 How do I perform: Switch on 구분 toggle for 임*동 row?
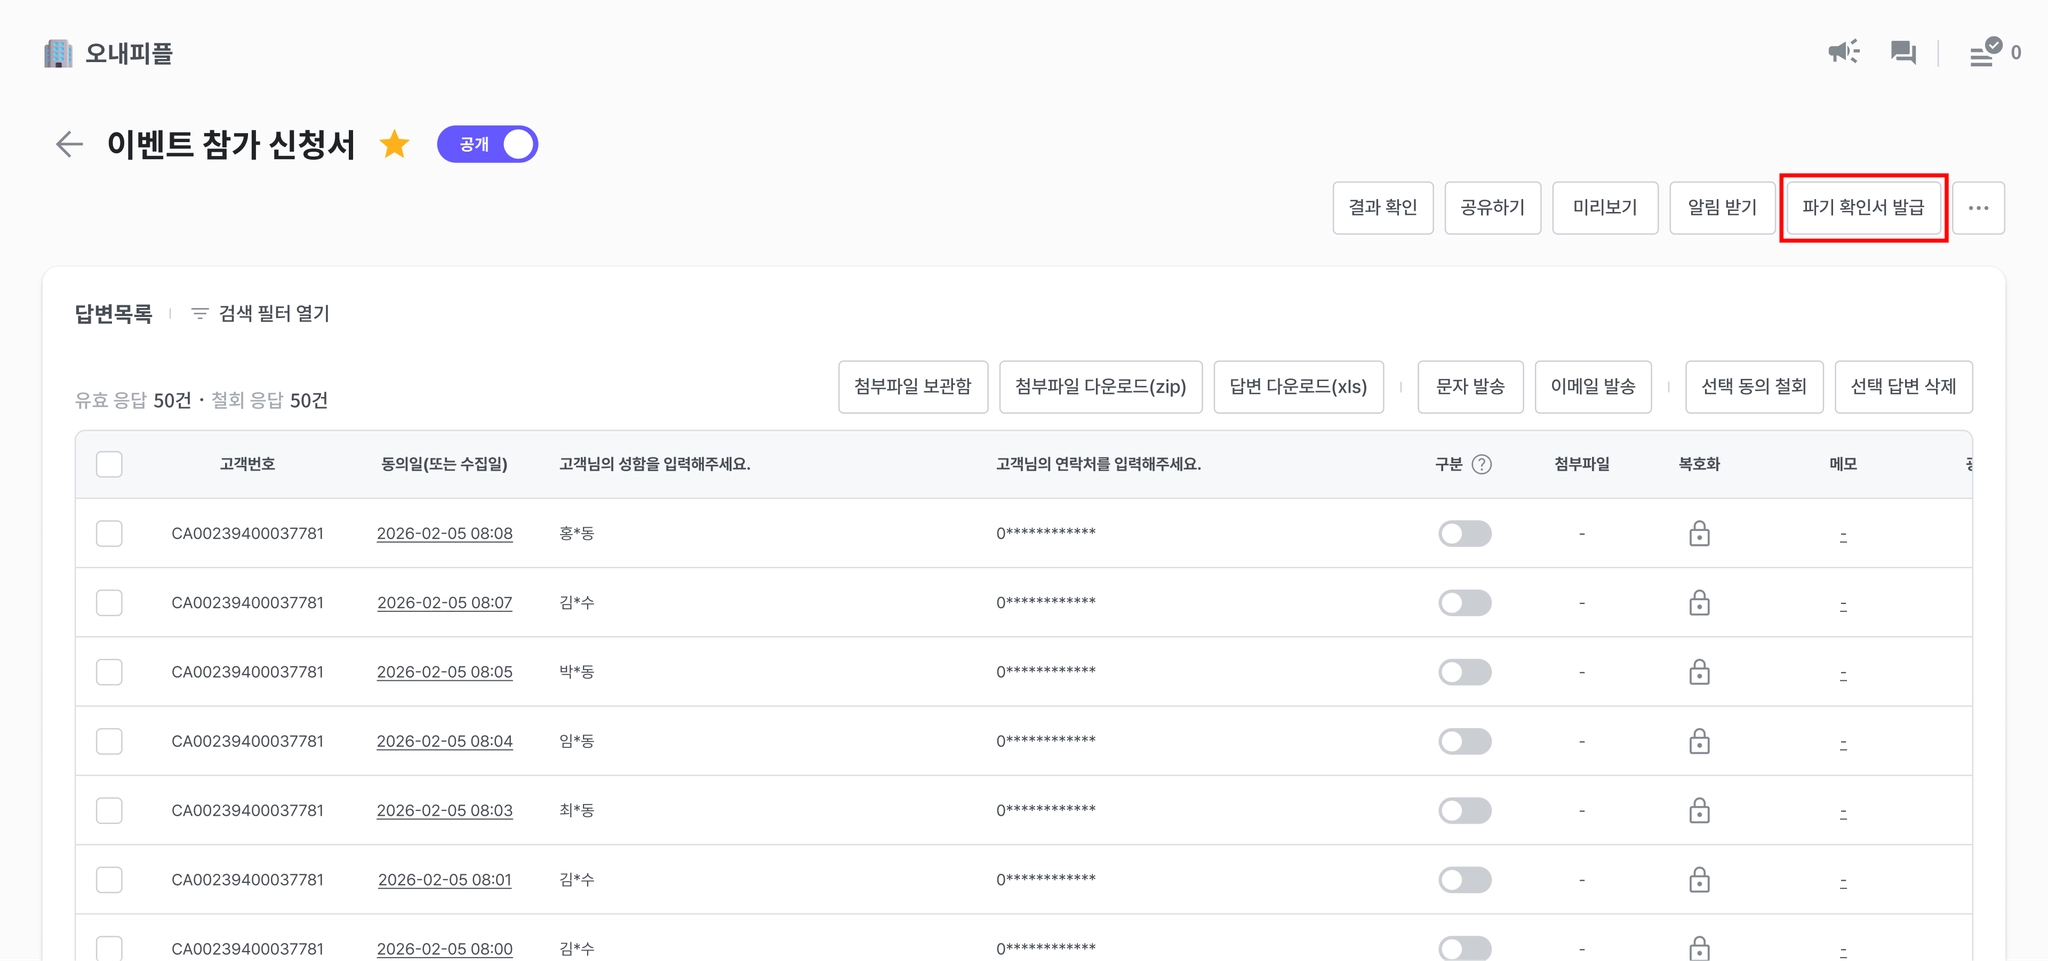coord(1465,741)
